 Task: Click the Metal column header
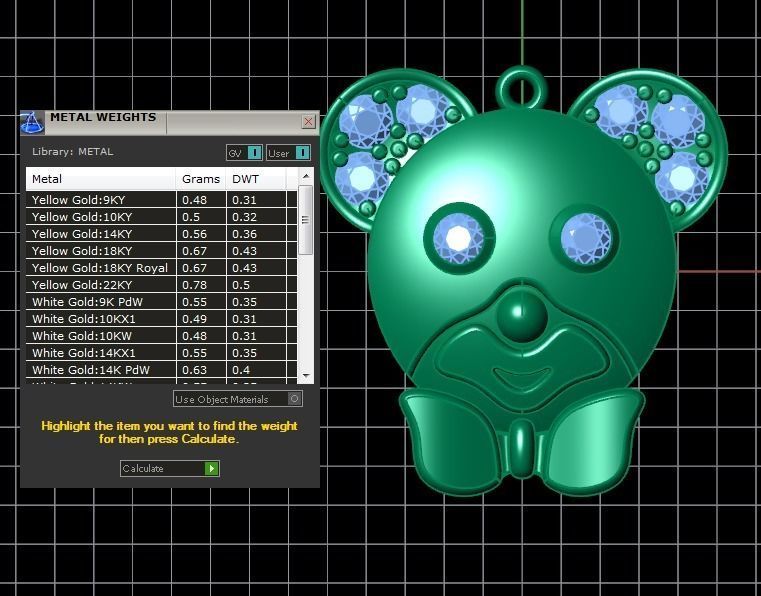click(x=100, y=179)
